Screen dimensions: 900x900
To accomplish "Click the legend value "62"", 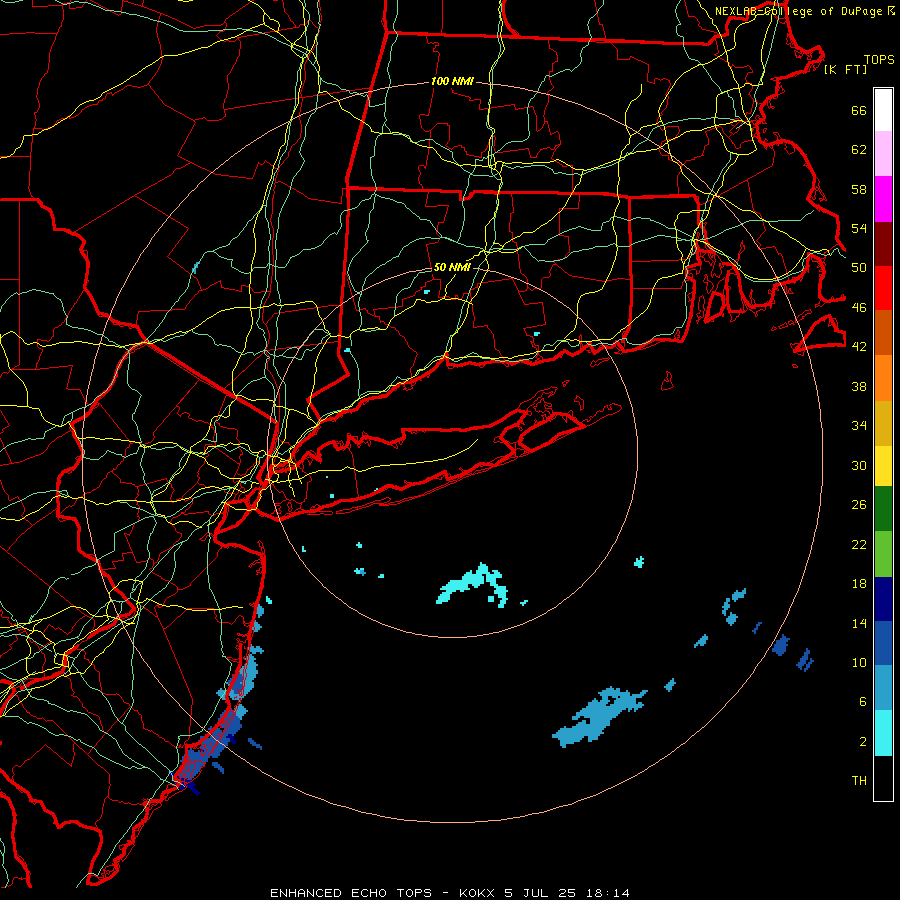I will point(859,150).
